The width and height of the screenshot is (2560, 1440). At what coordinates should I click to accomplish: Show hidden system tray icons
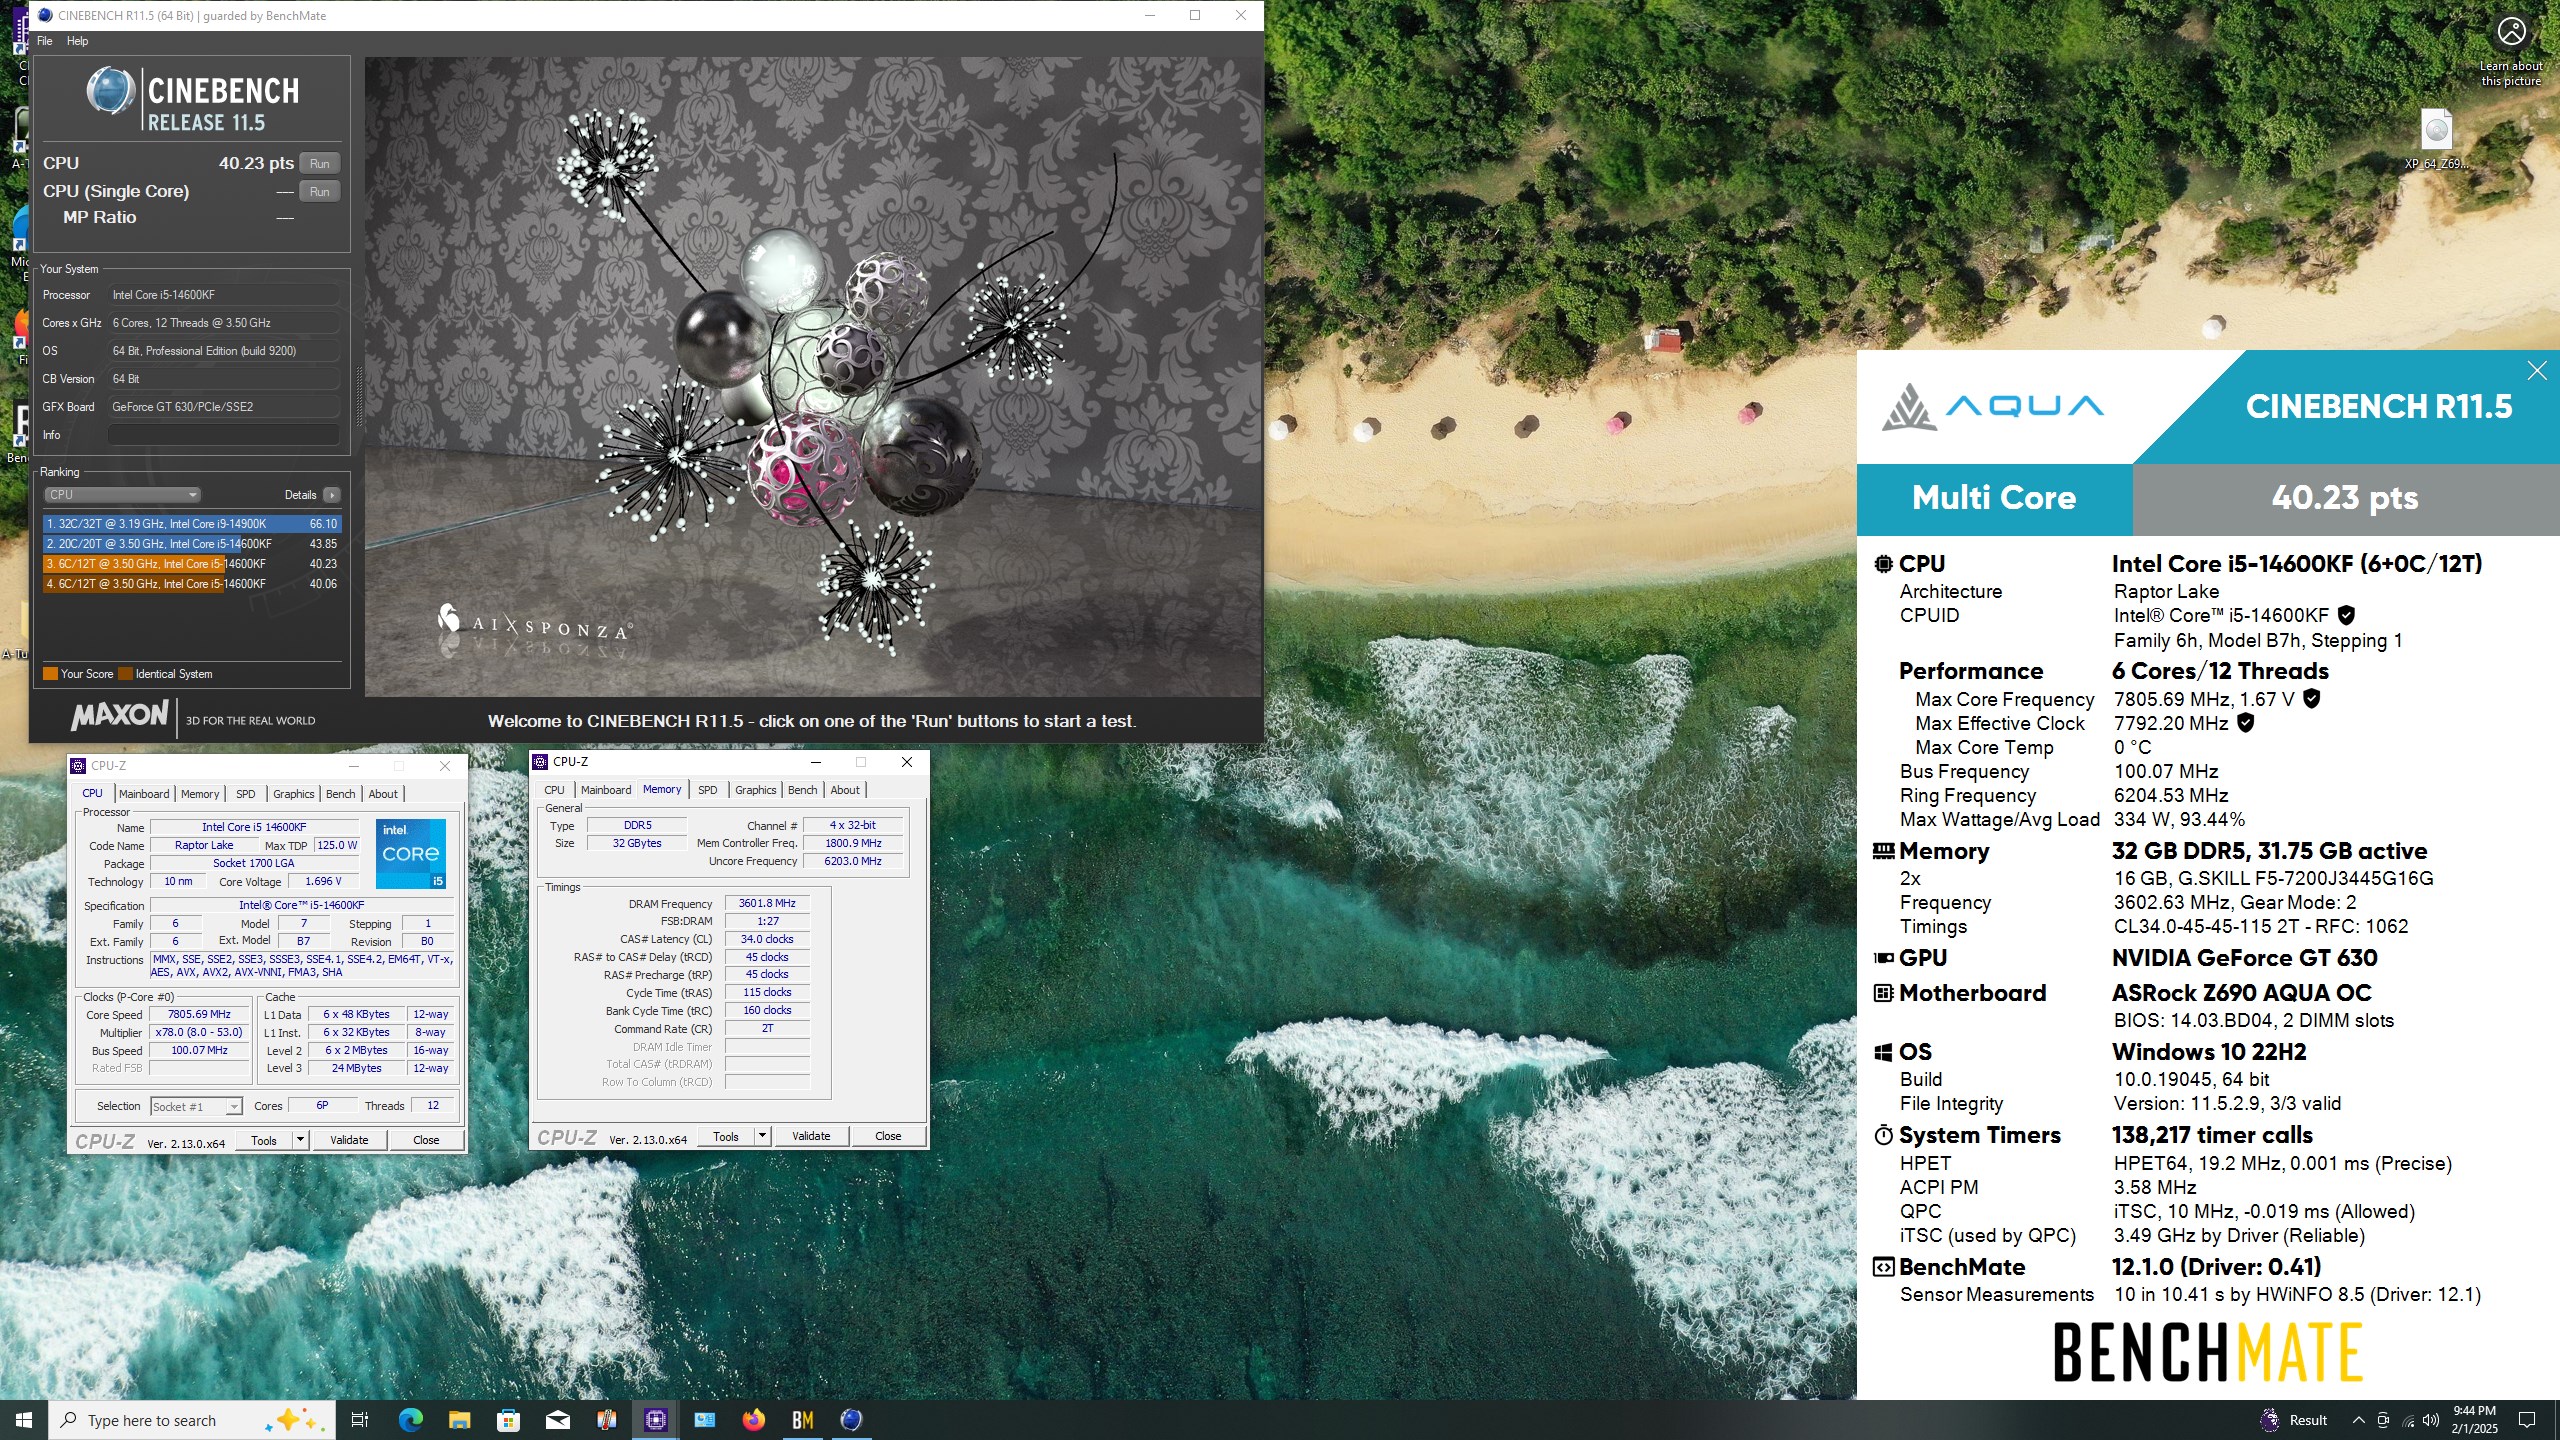coord(2358,1420)
